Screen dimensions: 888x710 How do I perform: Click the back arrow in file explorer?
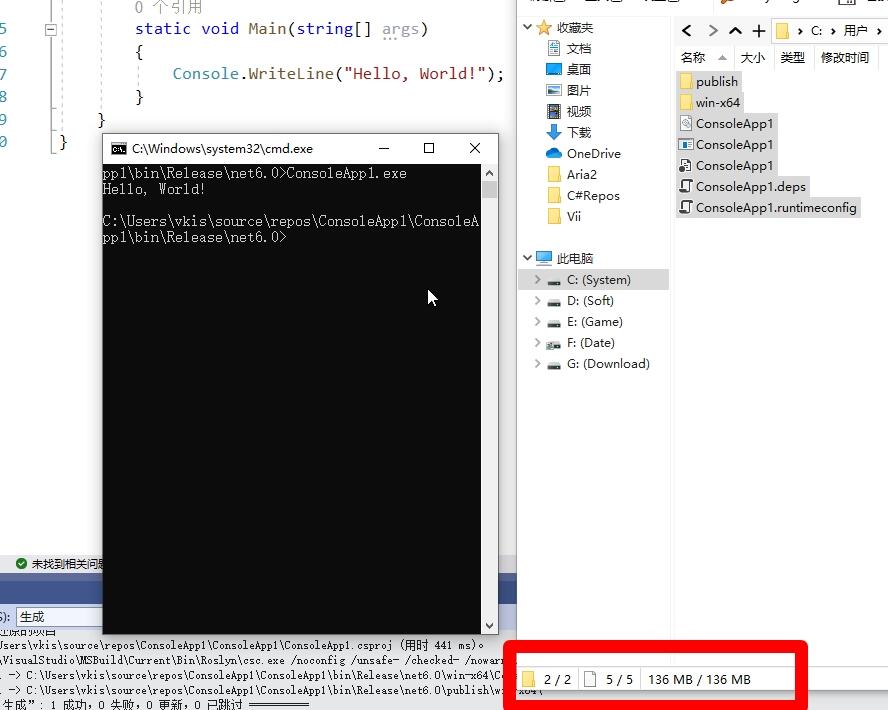click(x=687, y=31)
